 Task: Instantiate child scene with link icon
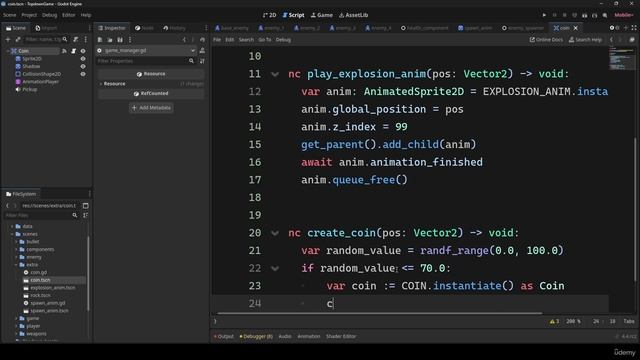point(18,40)
